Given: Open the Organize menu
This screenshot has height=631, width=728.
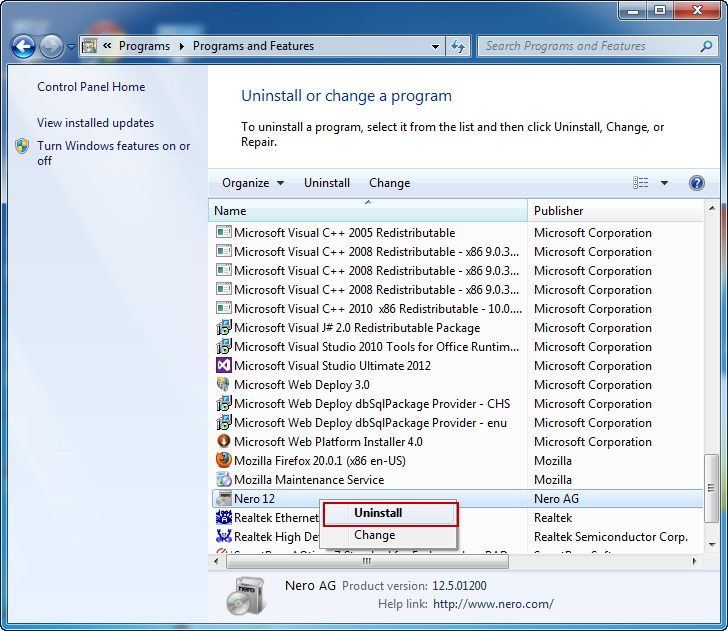Looking at the screenshot, I should [252, 183].
